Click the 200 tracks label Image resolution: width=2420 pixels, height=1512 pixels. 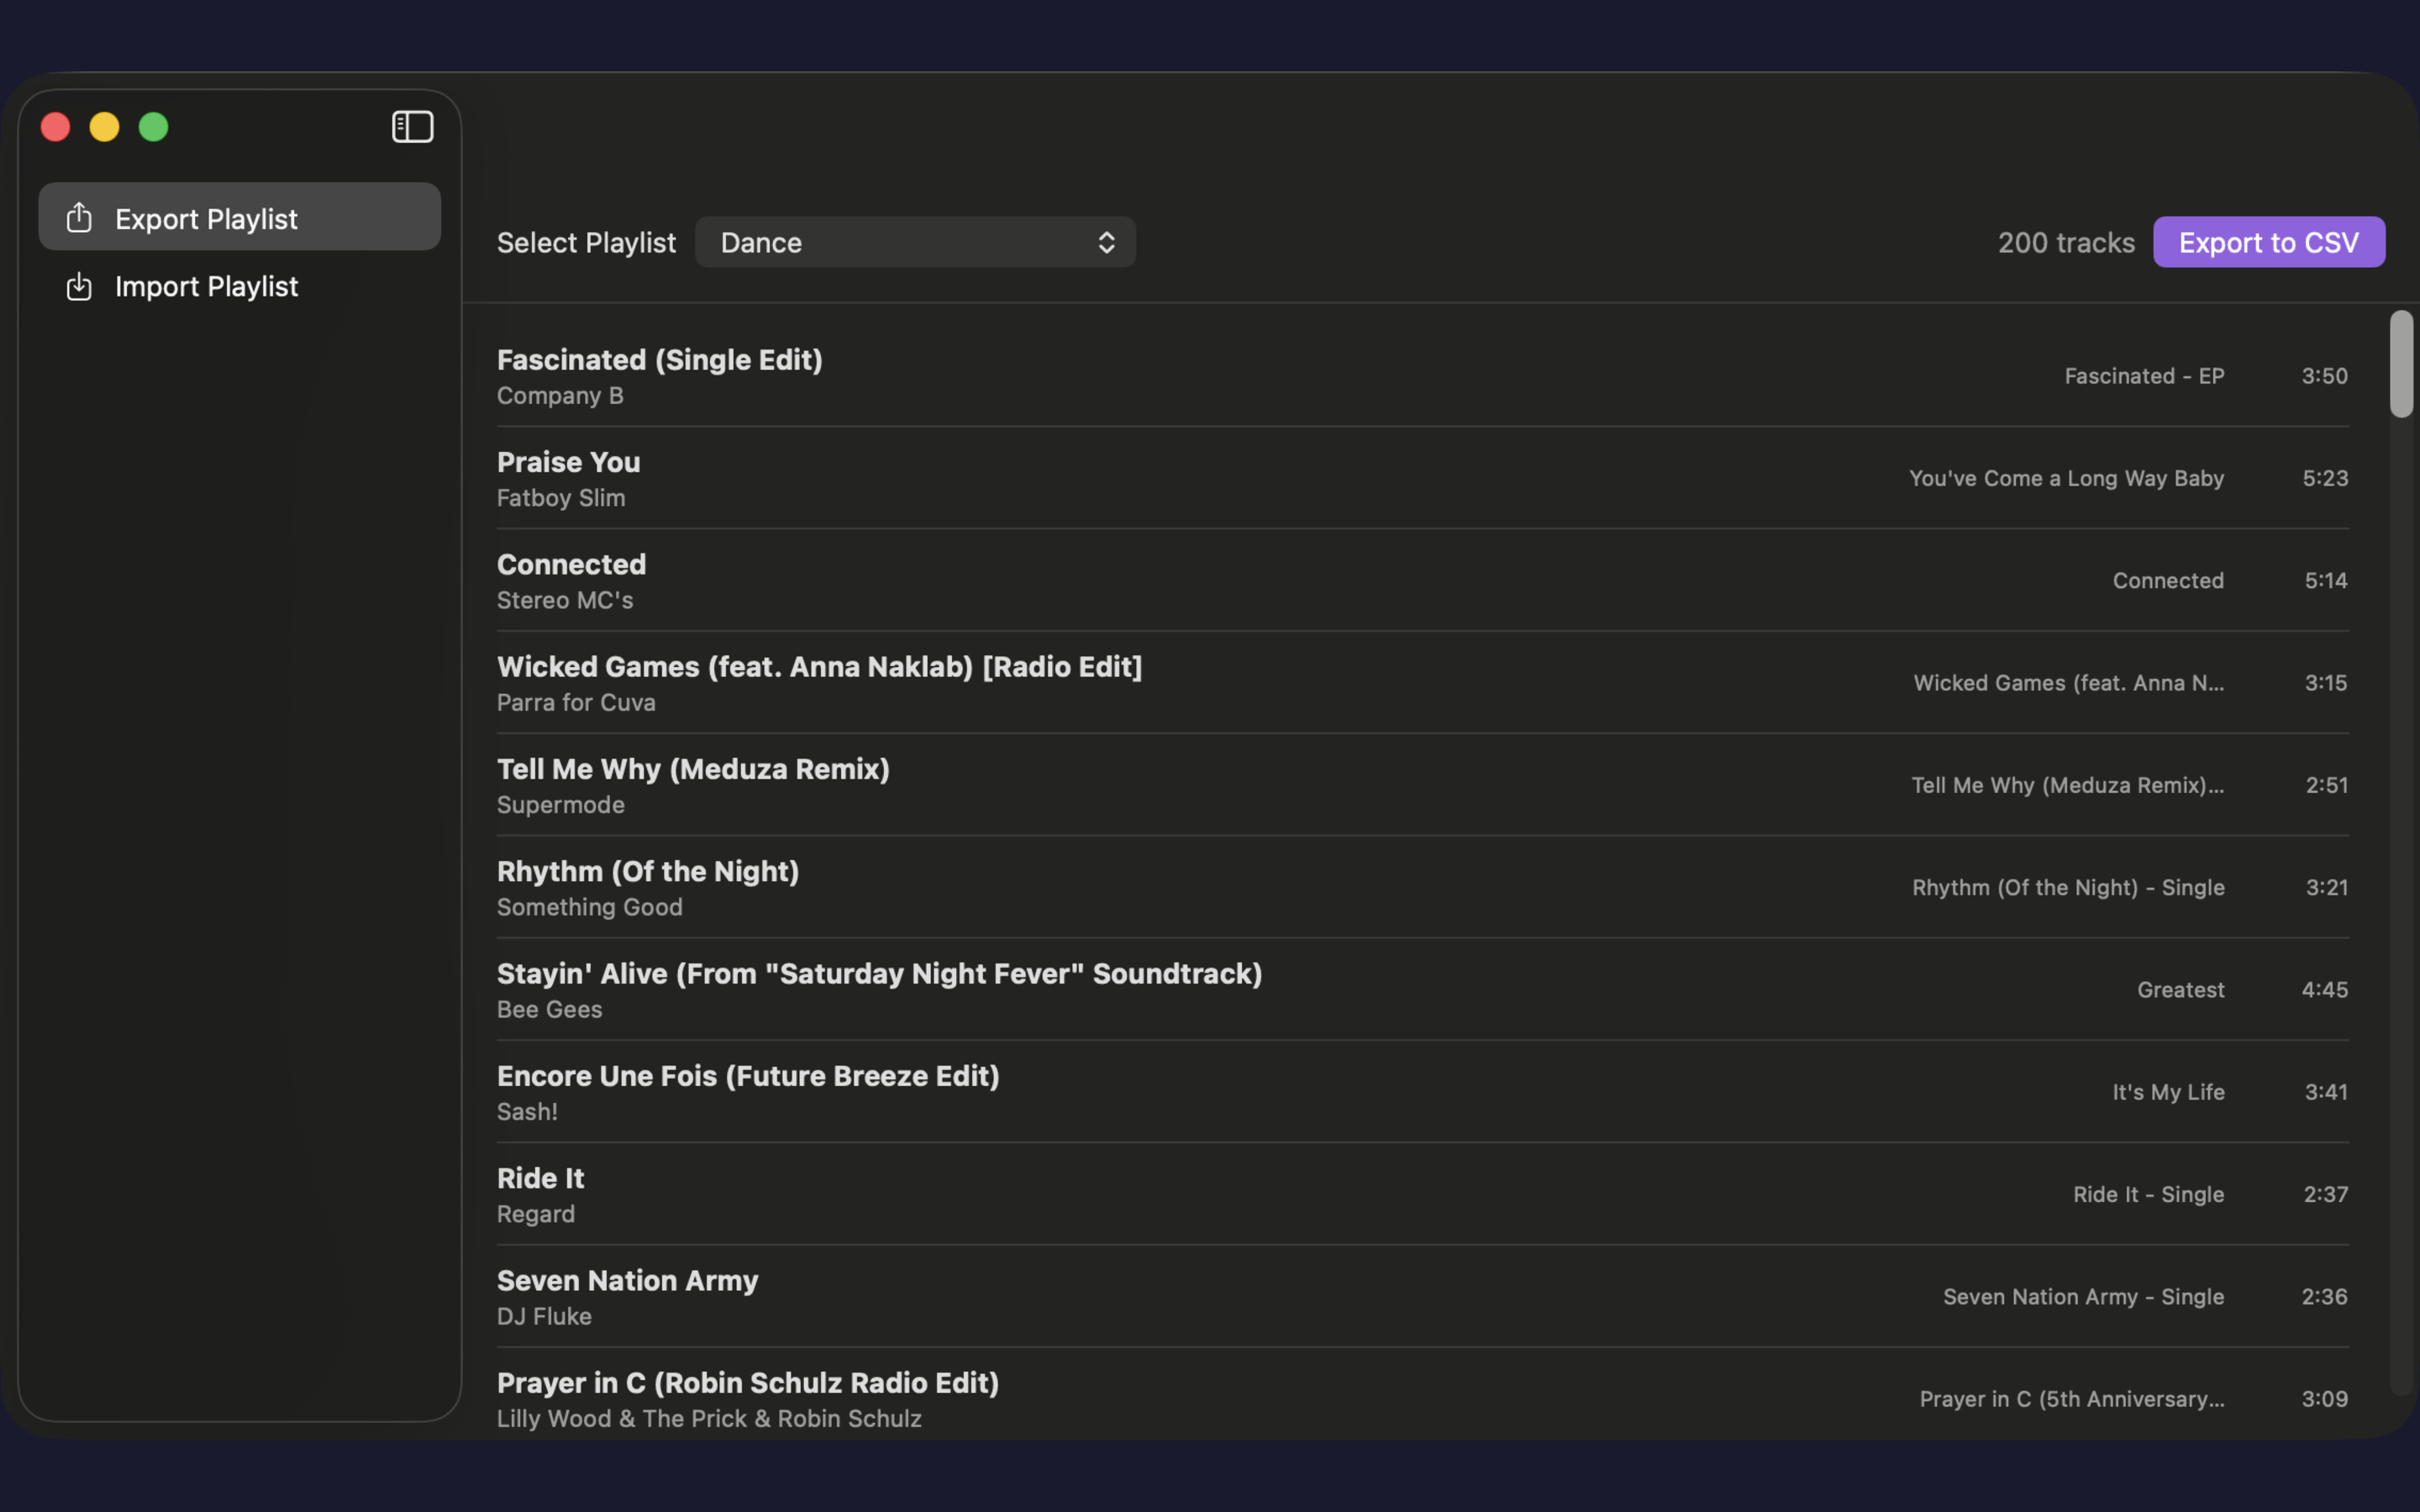(2065, 242)
